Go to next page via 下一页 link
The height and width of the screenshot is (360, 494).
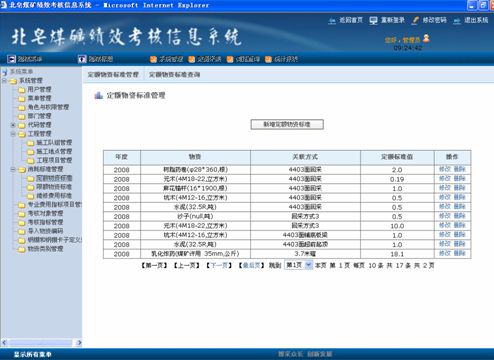[219, 265]
